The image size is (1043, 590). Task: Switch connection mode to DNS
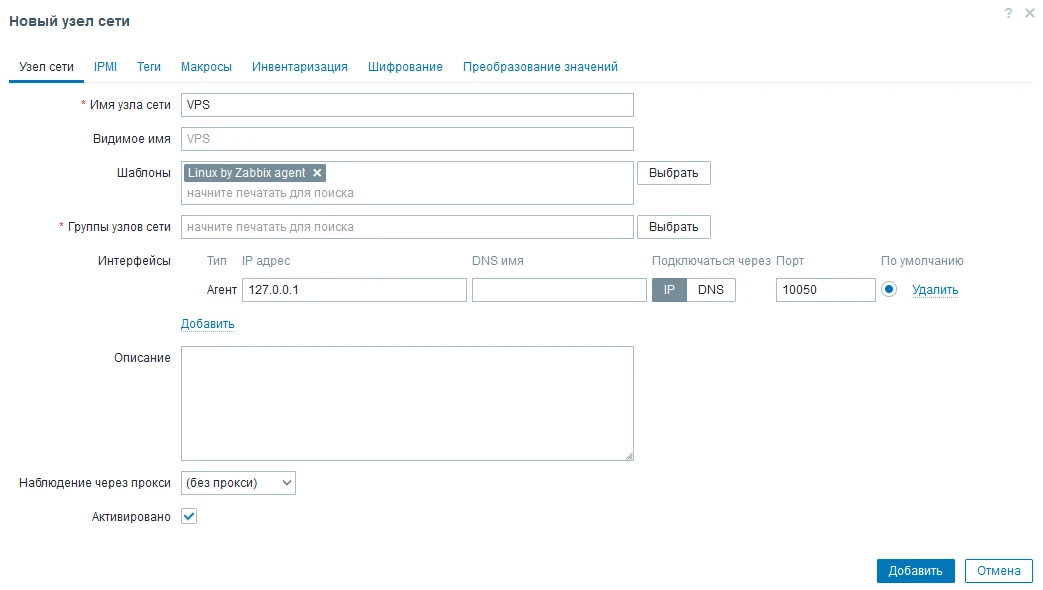[x=710, y=290]
